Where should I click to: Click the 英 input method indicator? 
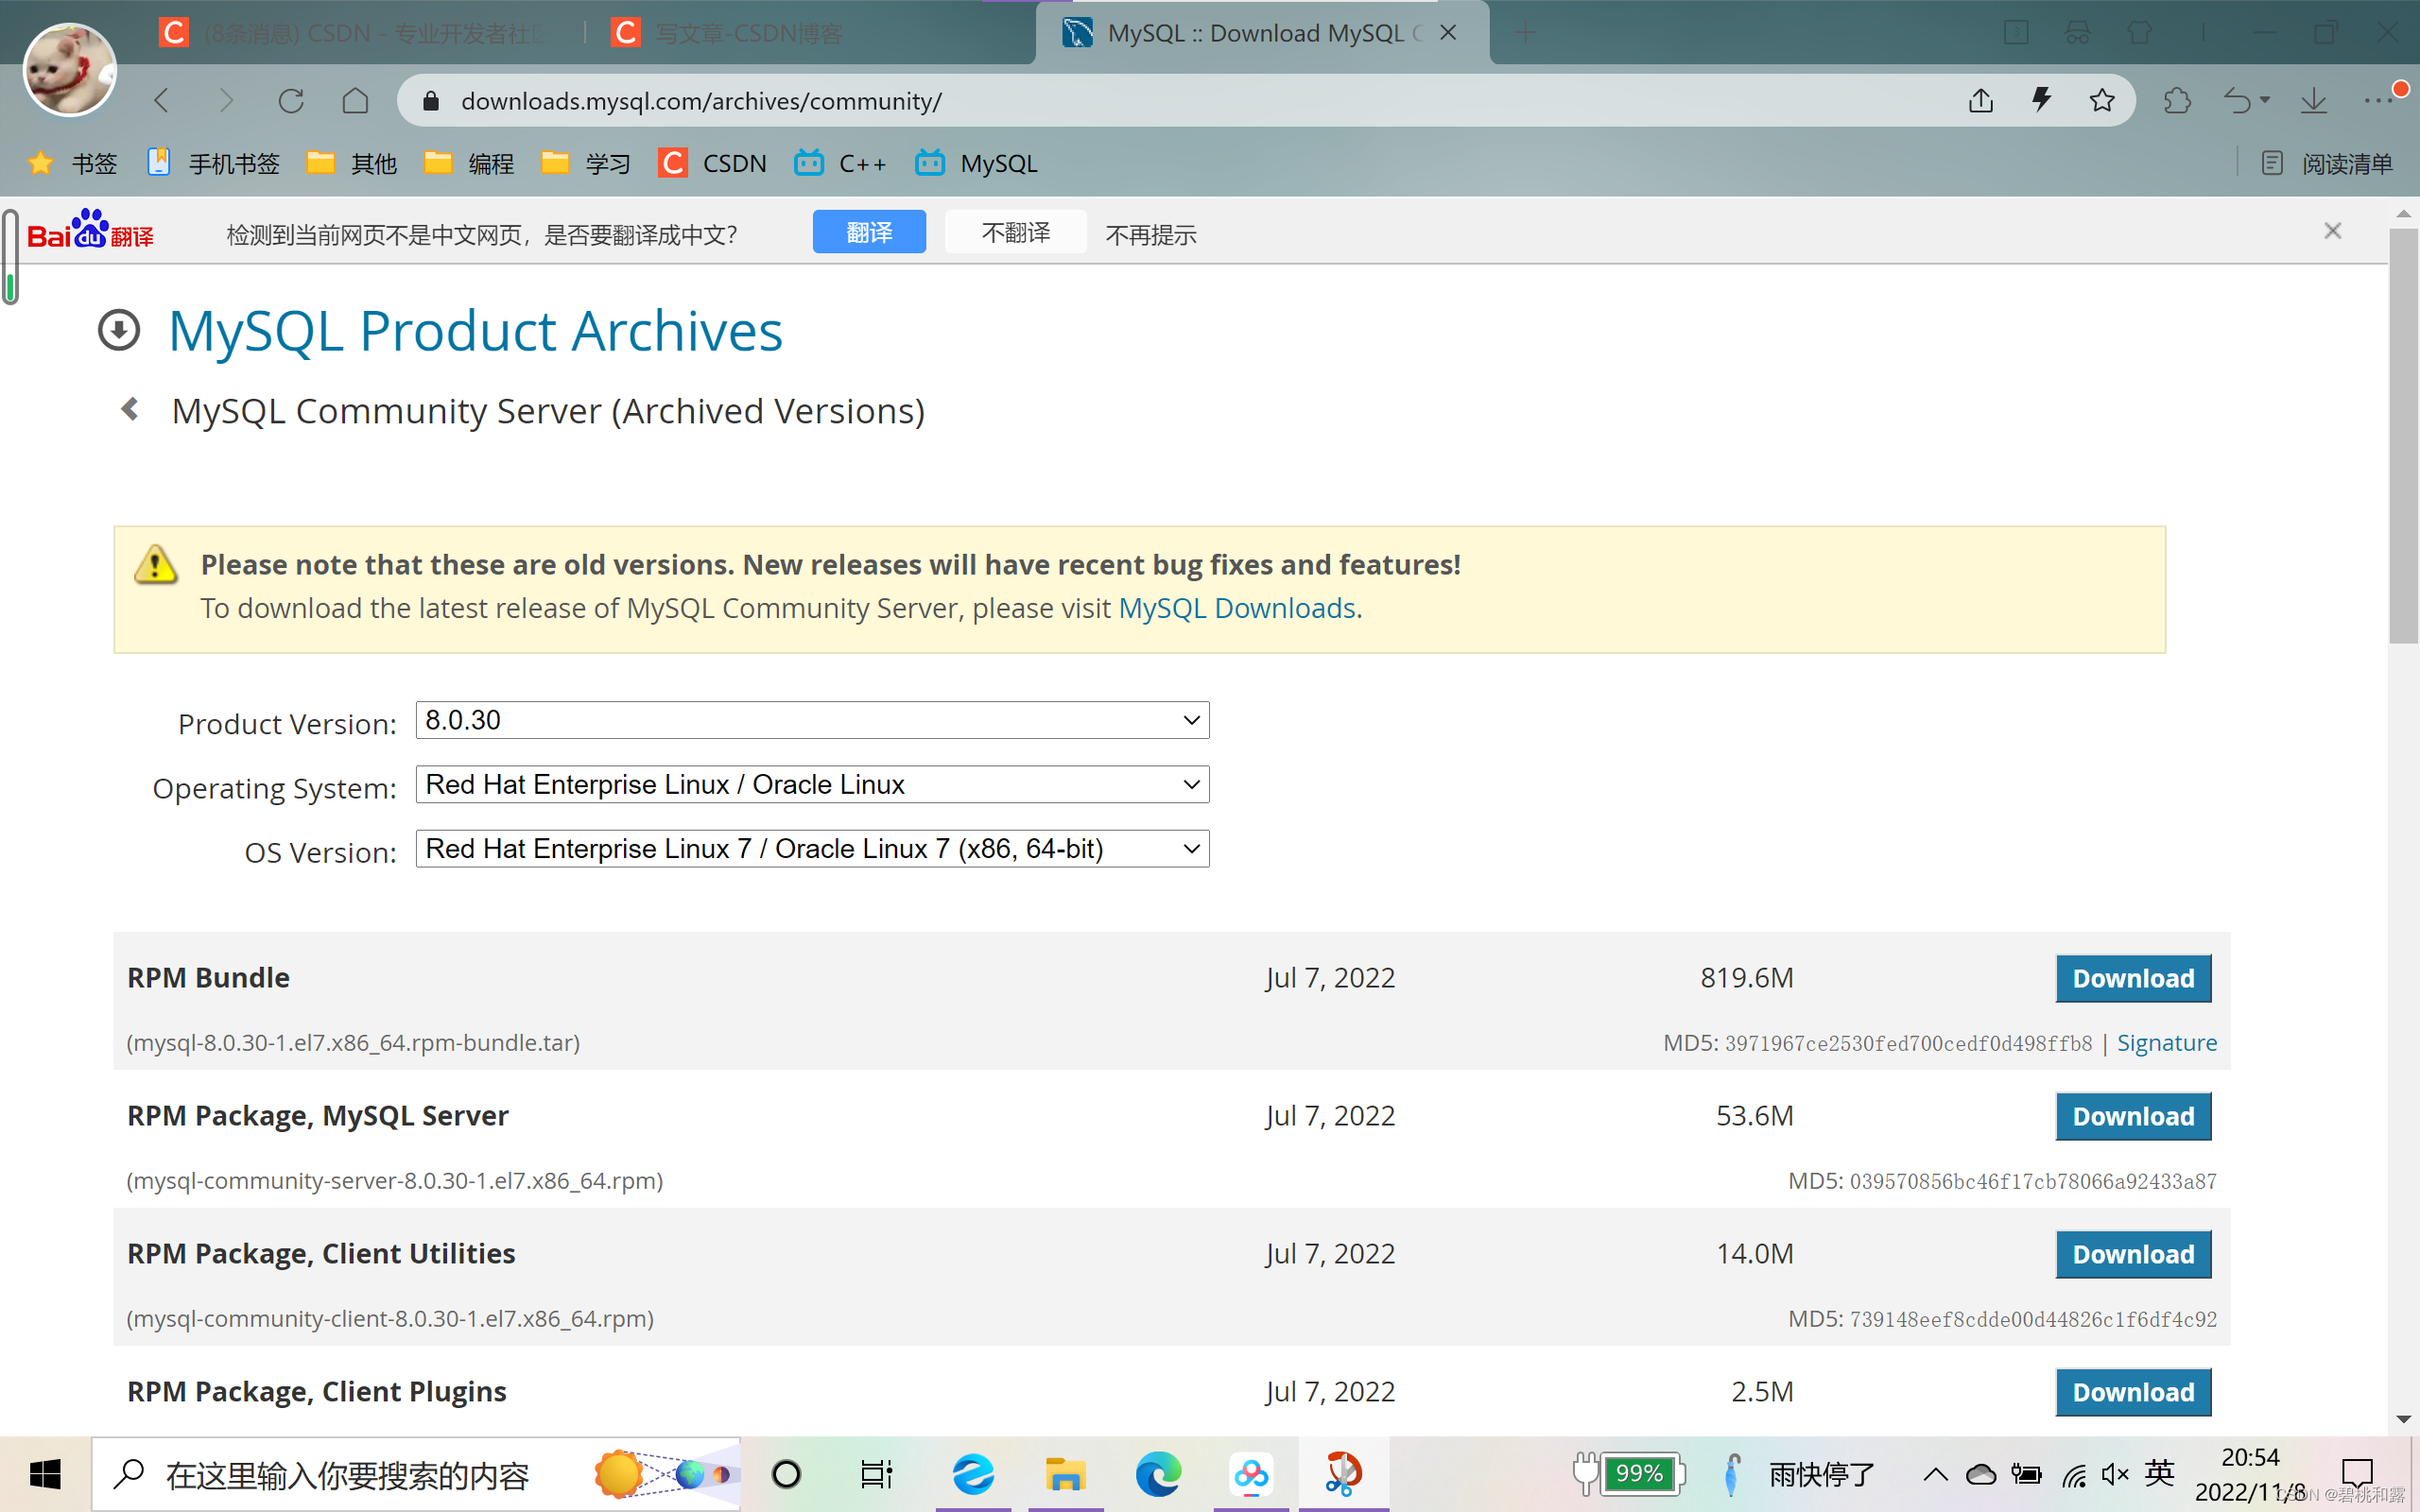pos(2159,1473)
